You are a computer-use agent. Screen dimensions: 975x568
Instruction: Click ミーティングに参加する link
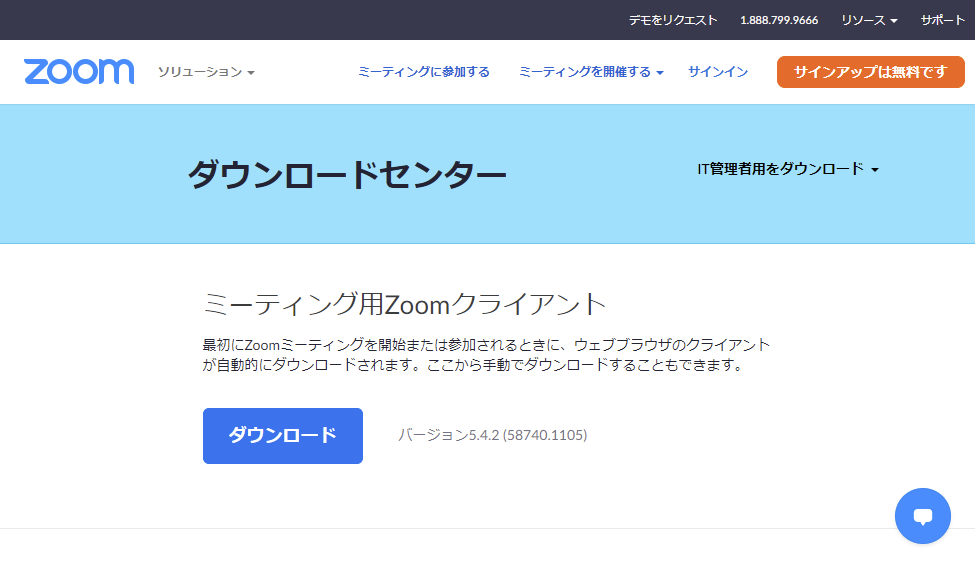[x=423, y=72]
